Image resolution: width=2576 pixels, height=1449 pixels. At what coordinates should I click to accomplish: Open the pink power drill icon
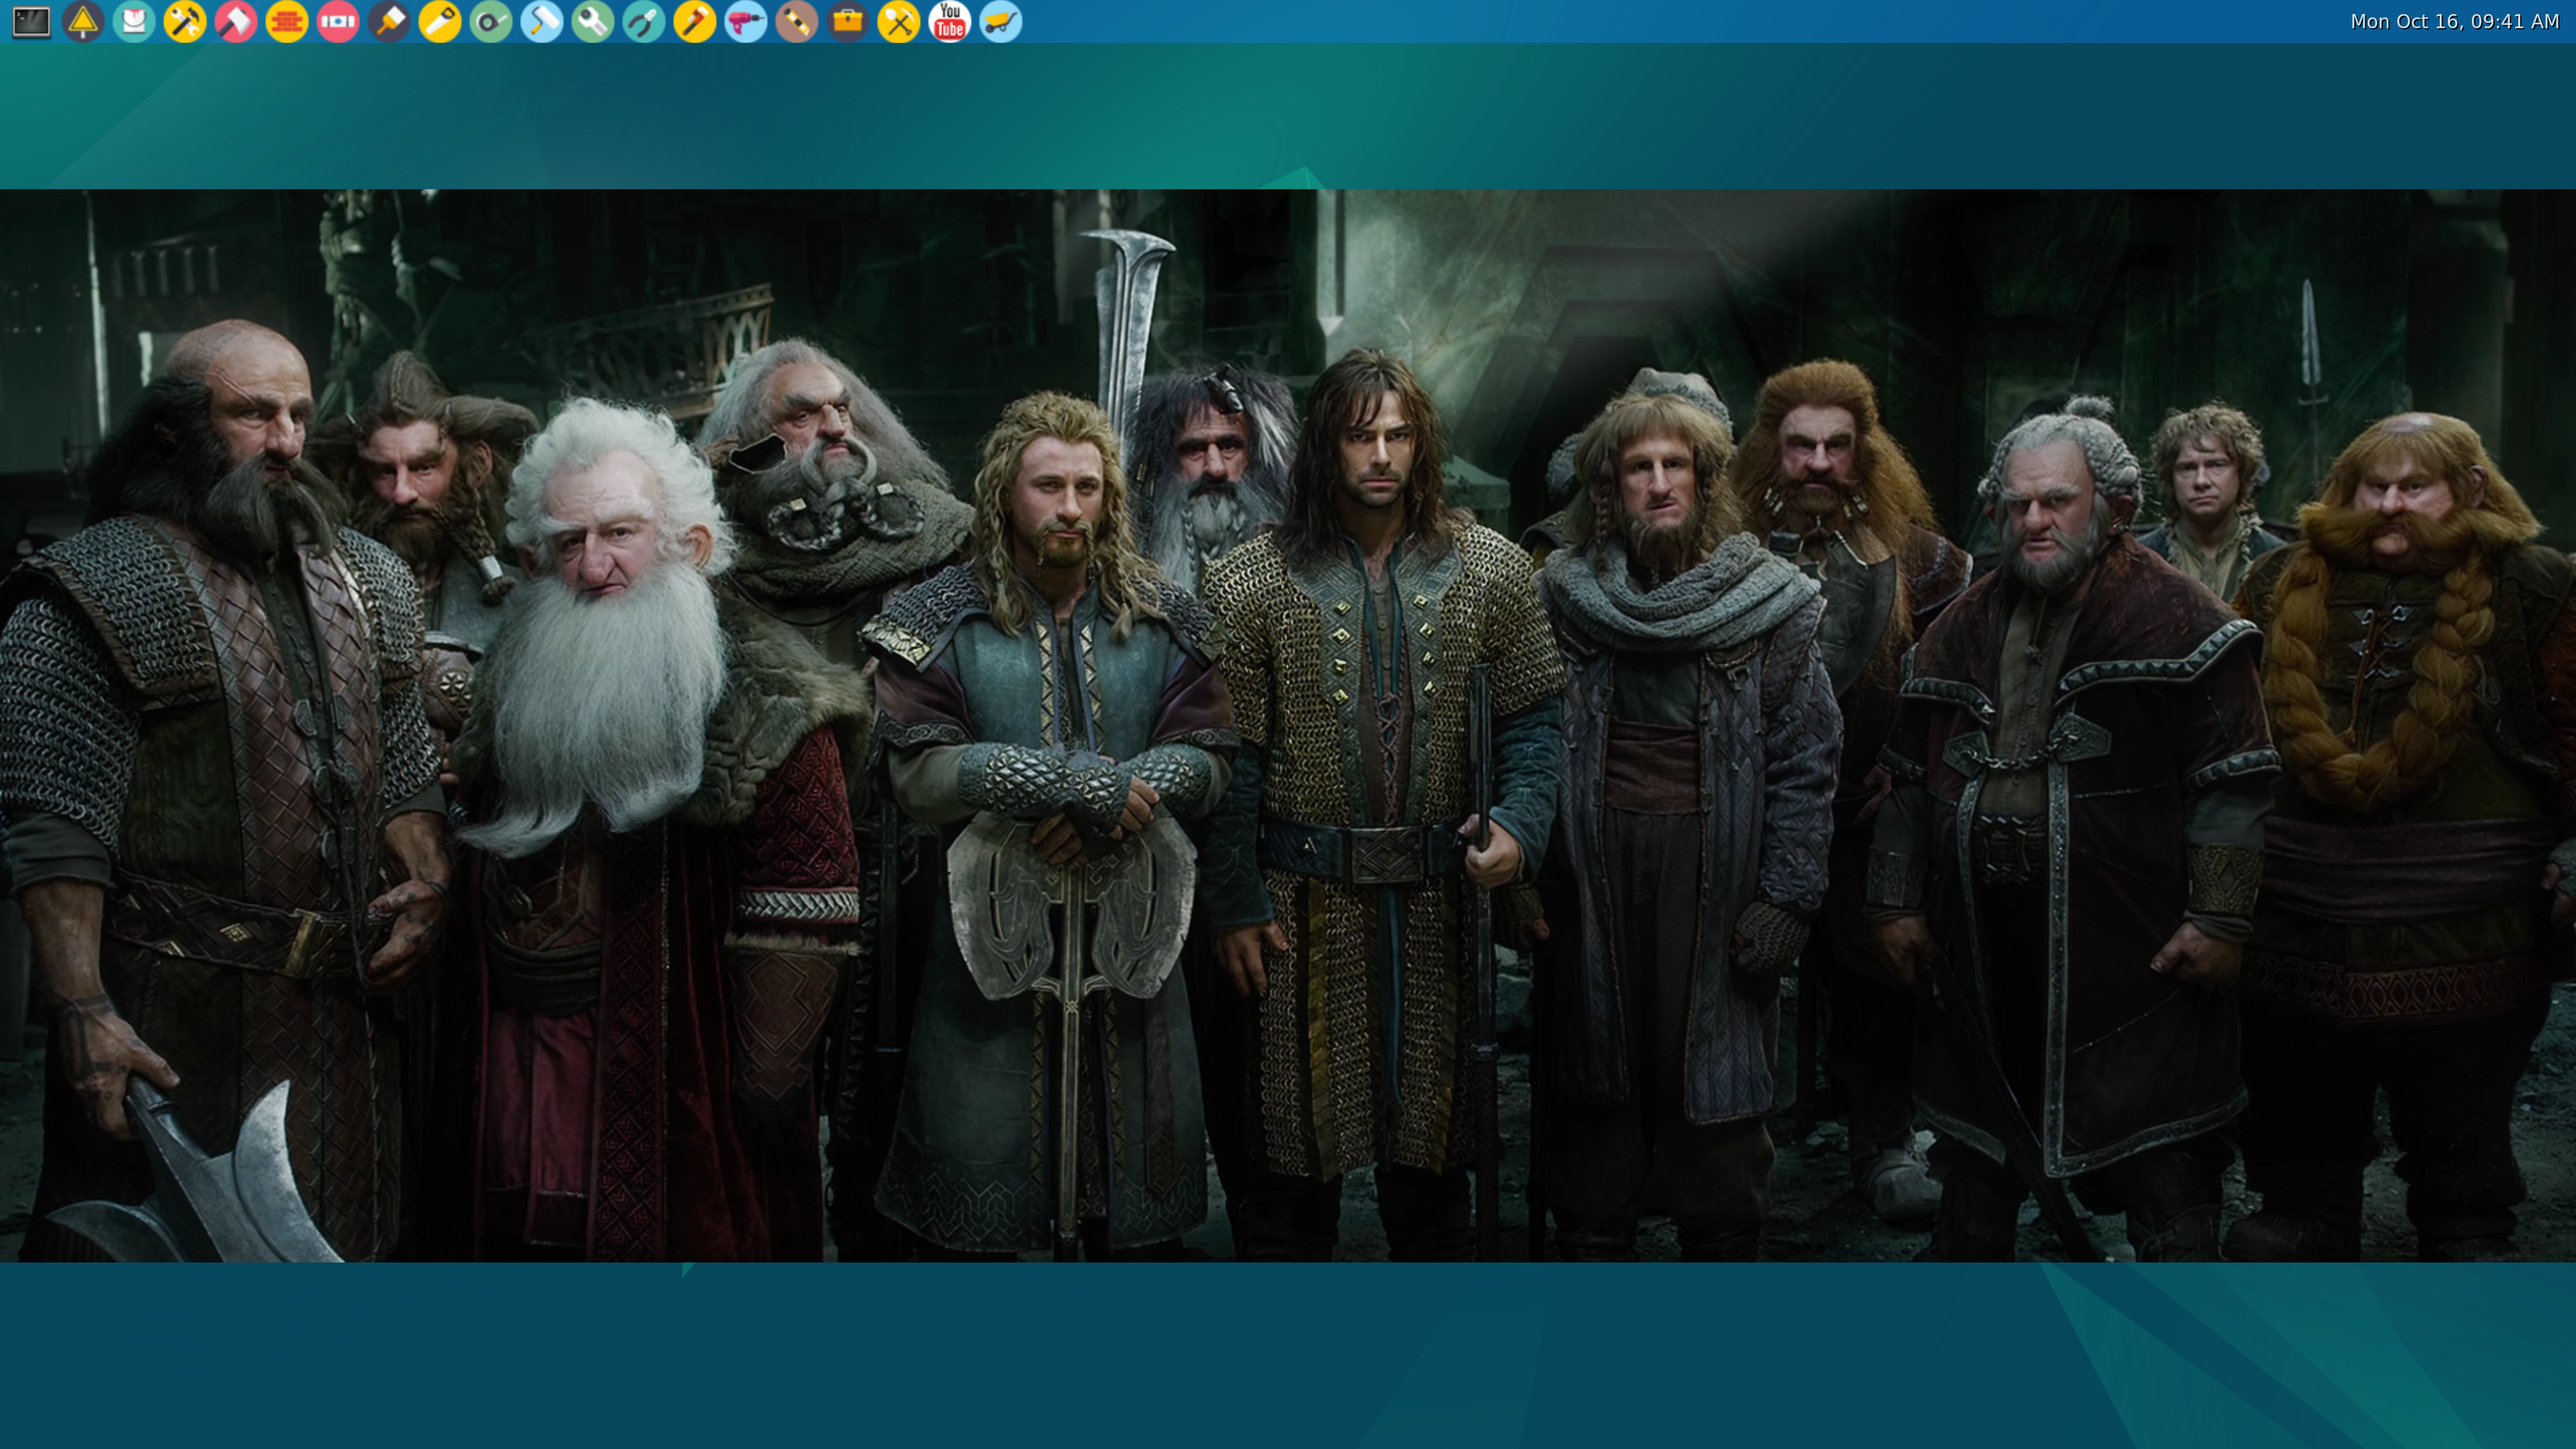746,21
